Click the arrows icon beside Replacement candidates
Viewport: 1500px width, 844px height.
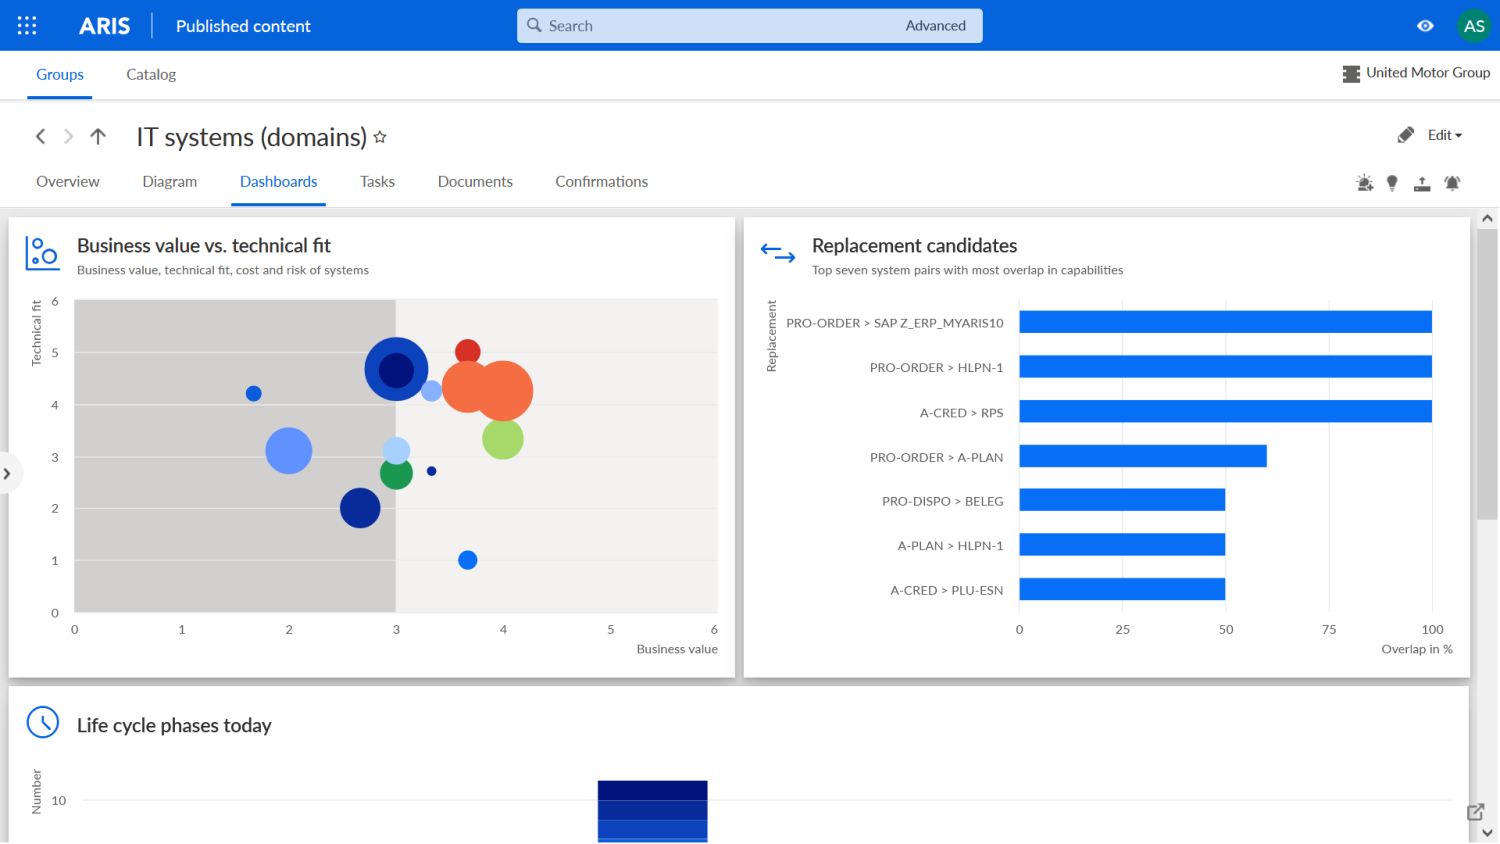tap(778, 253)
